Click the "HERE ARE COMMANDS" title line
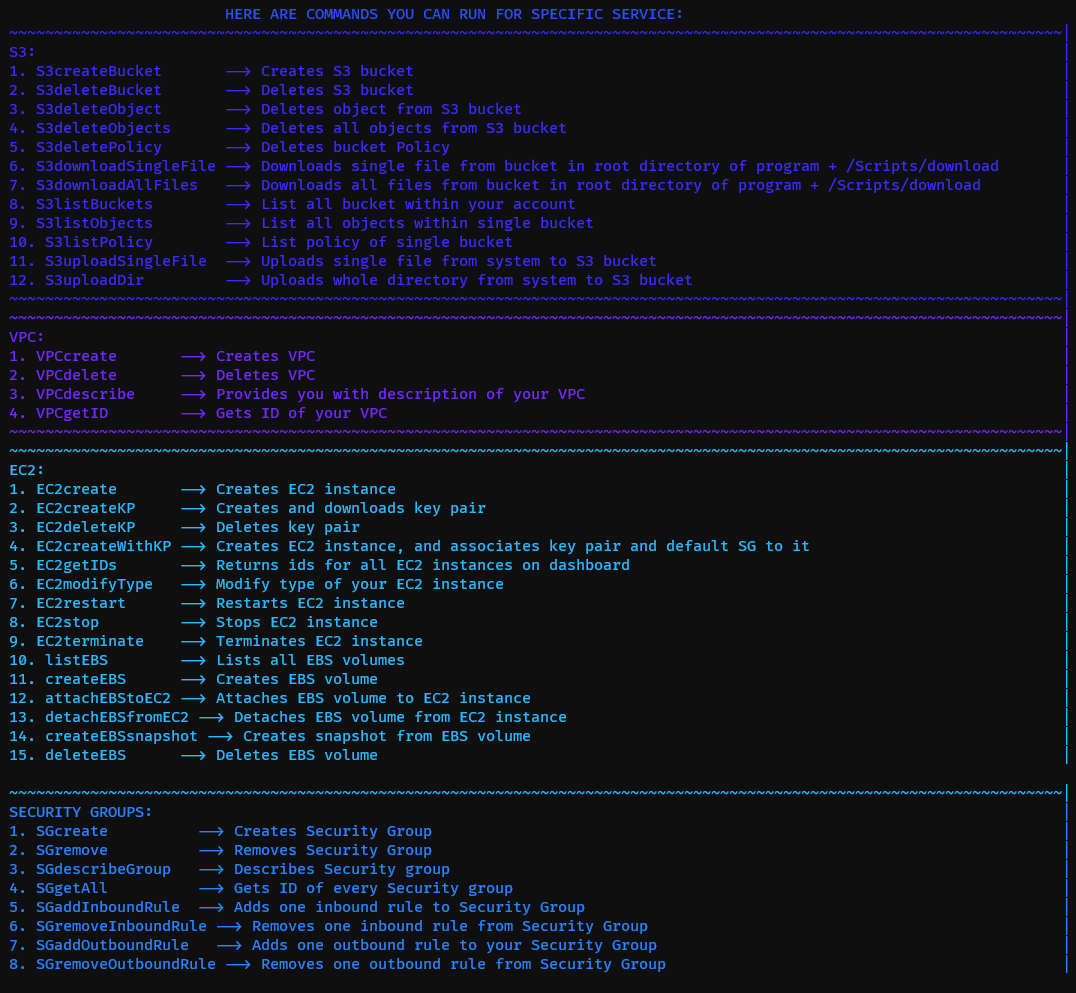1076x993 pixels. pyautogui.click(x=454, y=14)
